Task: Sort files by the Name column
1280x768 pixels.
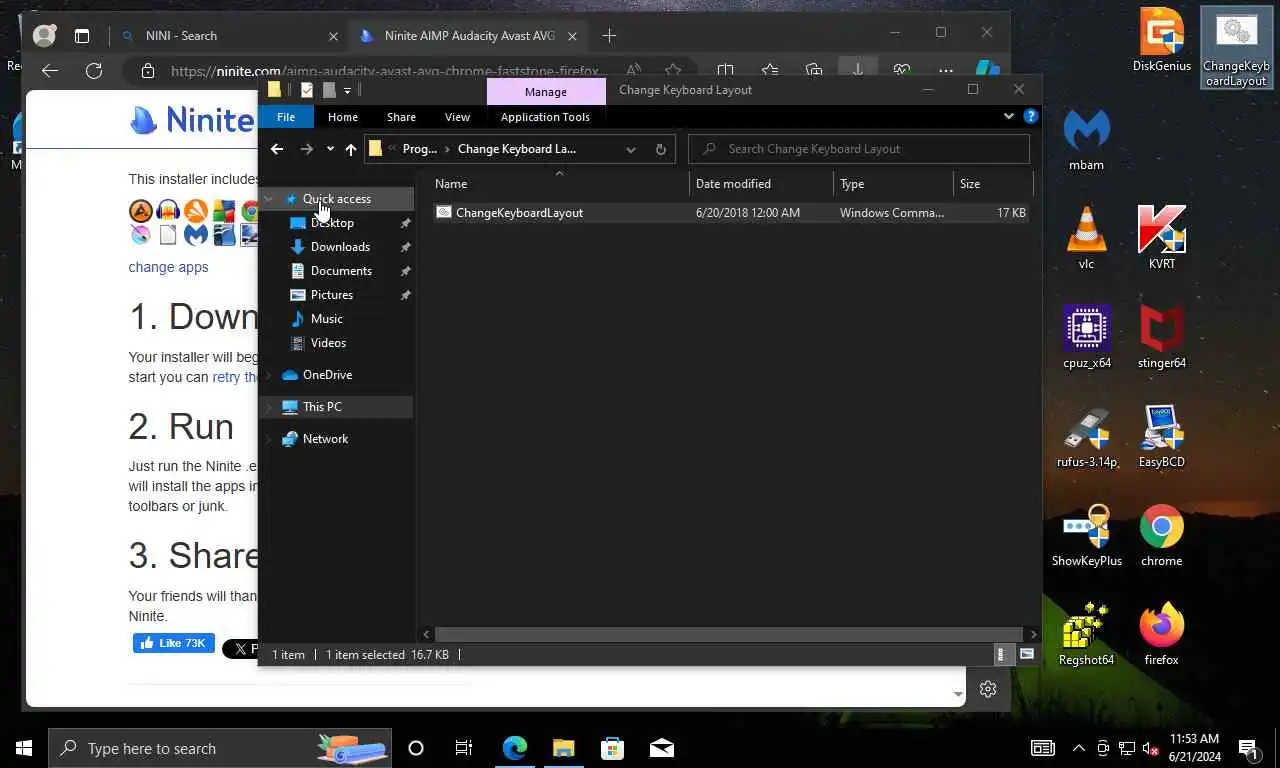Action: (x=560, y=184)
